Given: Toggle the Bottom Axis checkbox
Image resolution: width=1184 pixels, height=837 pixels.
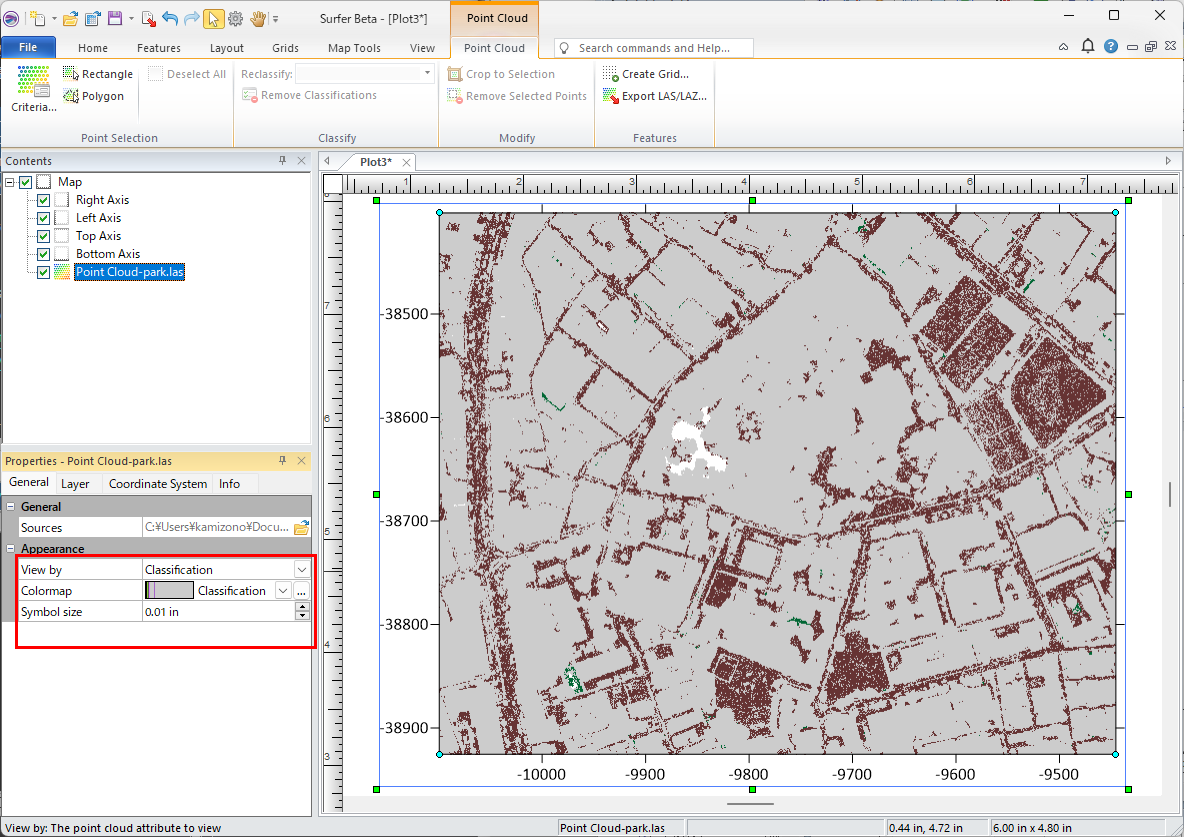Looking at the screenshot, I should click(x=43, y=254).
